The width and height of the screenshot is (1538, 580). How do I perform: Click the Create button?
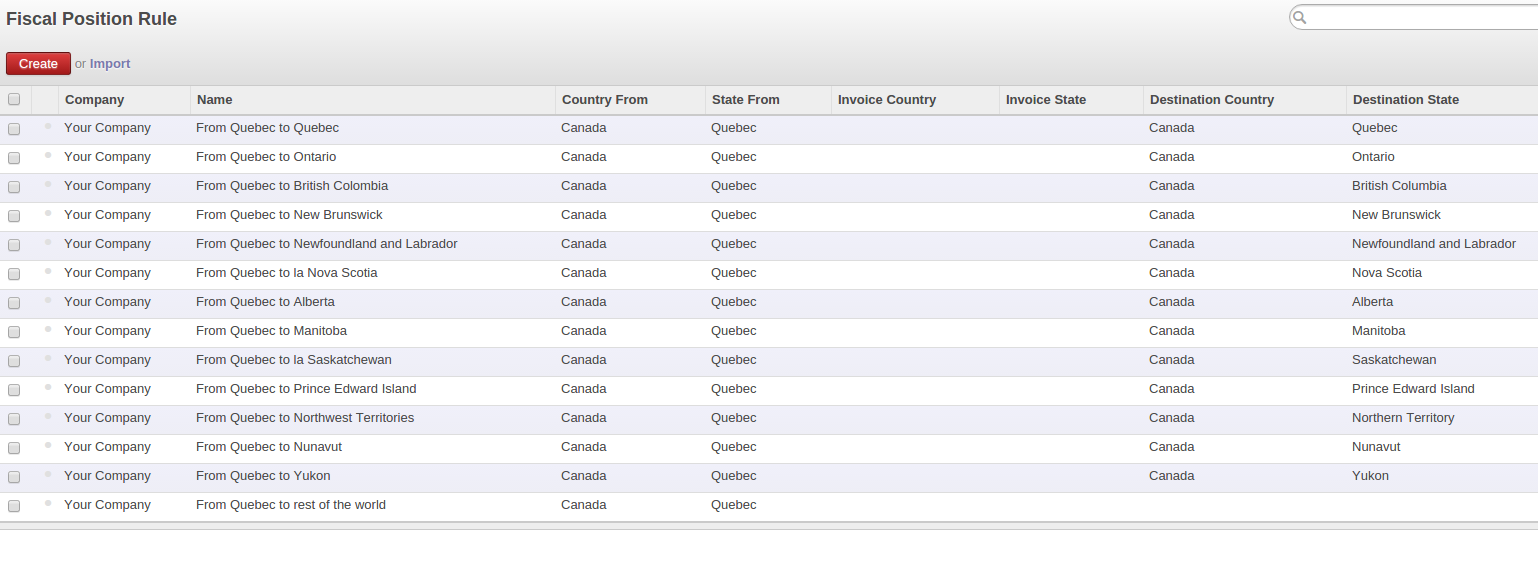[x=38, y=63]
